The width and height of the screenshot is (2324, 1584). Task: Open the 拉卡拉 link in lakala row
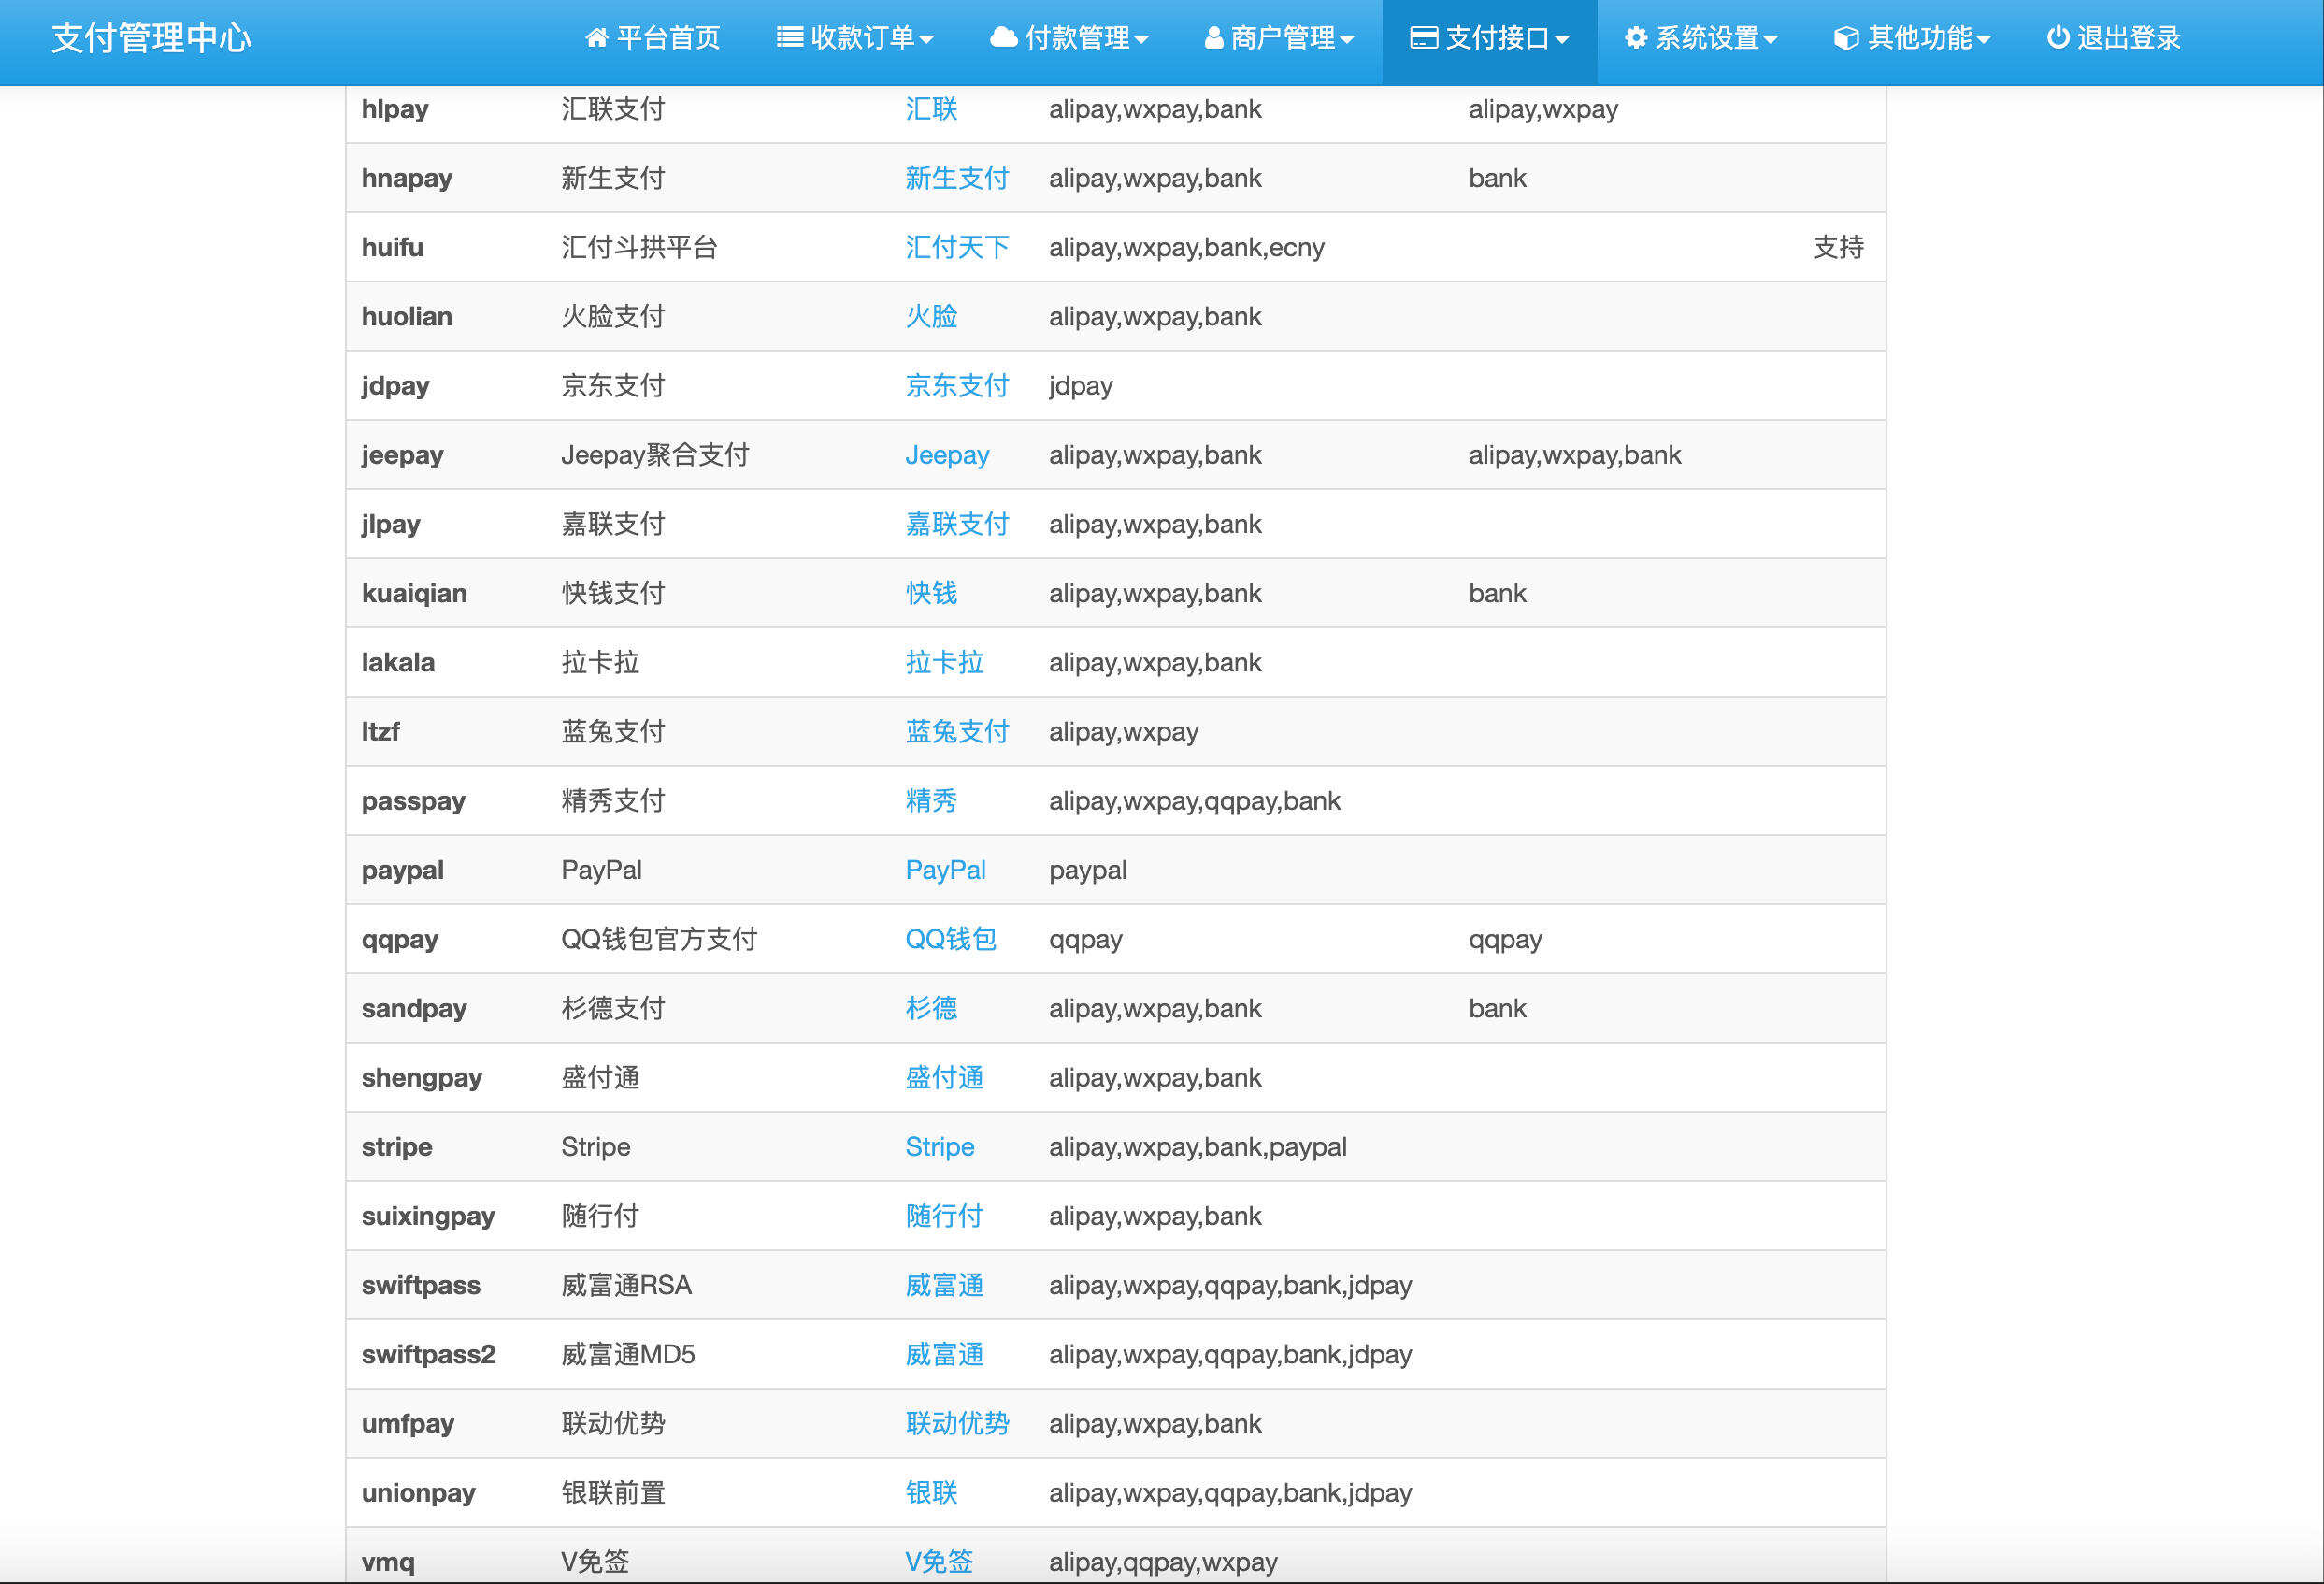coord(943,662)
